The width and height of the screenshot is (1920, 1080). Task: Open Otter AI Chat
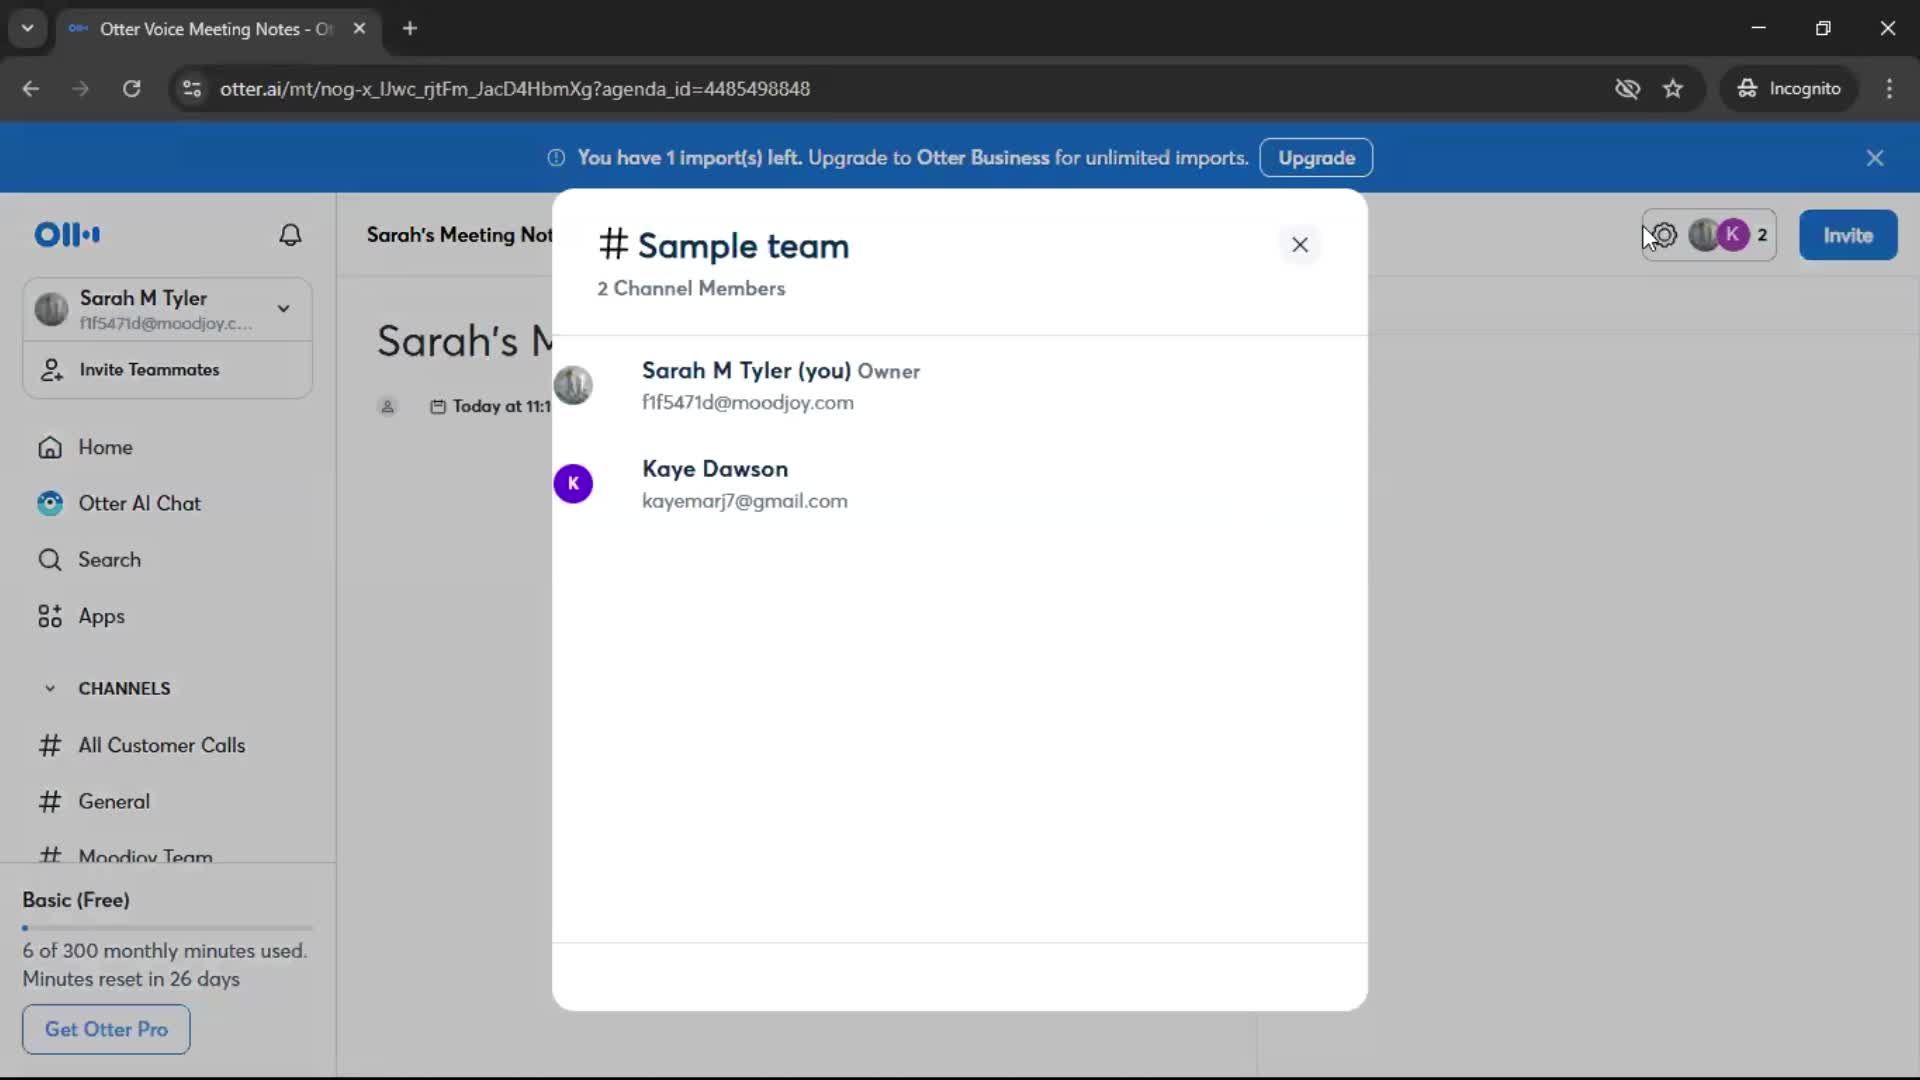[139, 503]
